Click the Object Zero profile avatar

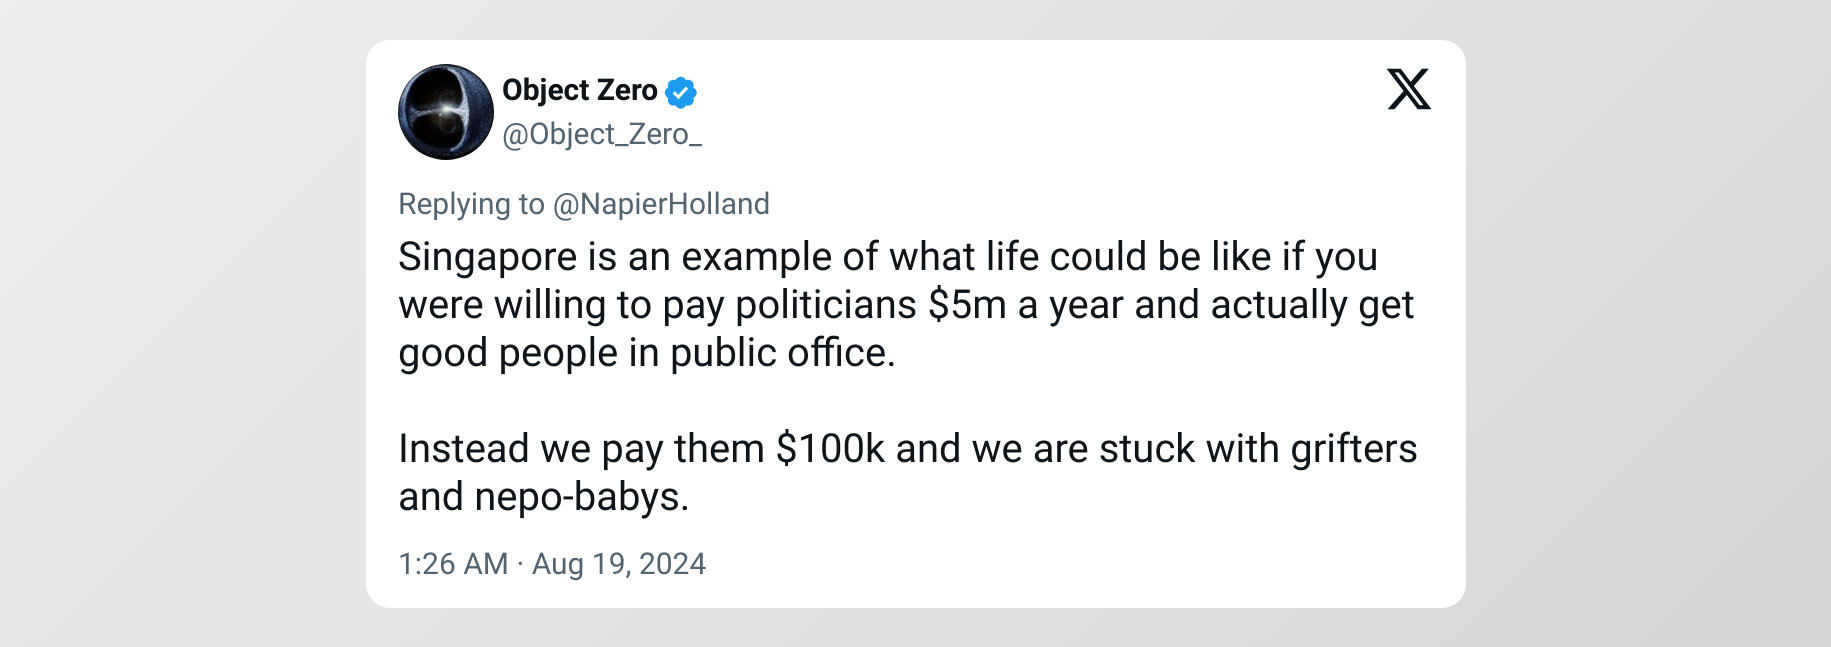[x=445, y=112]
